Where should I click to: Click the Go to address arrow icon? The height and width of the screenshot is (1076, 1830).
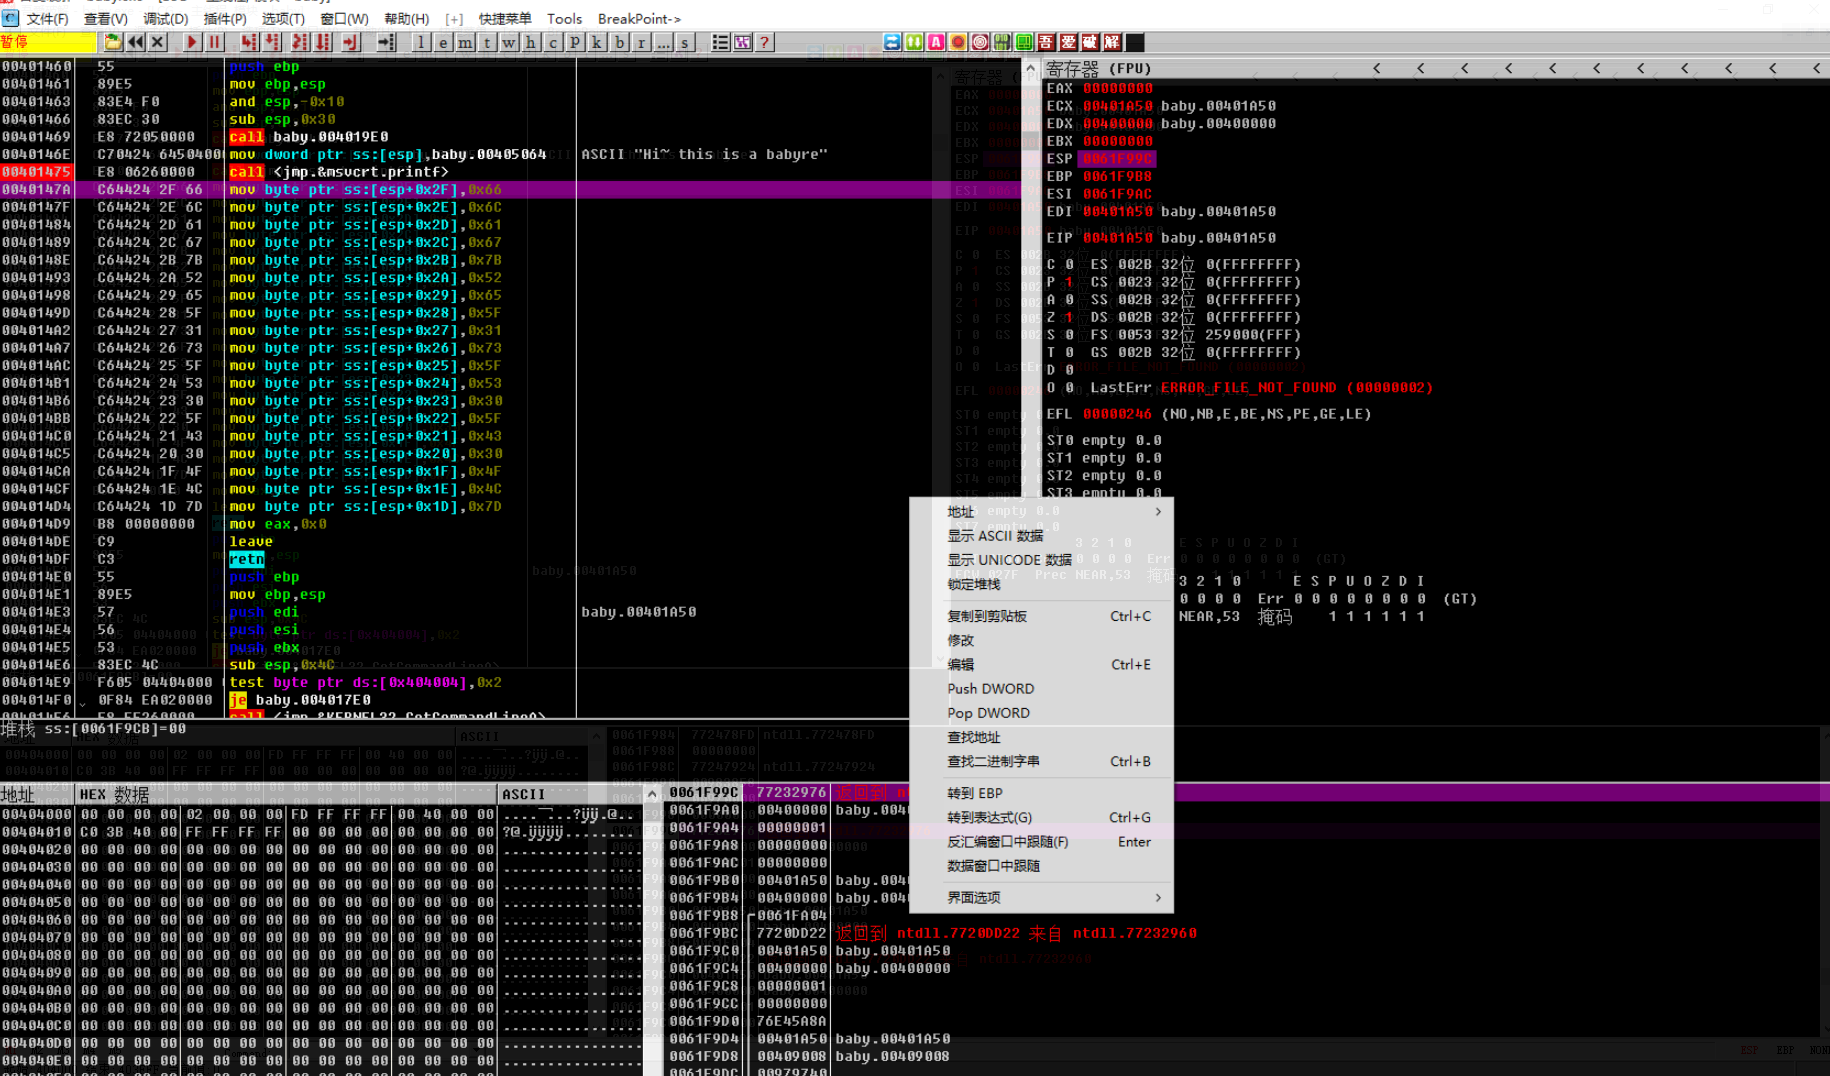pos(387,42)
